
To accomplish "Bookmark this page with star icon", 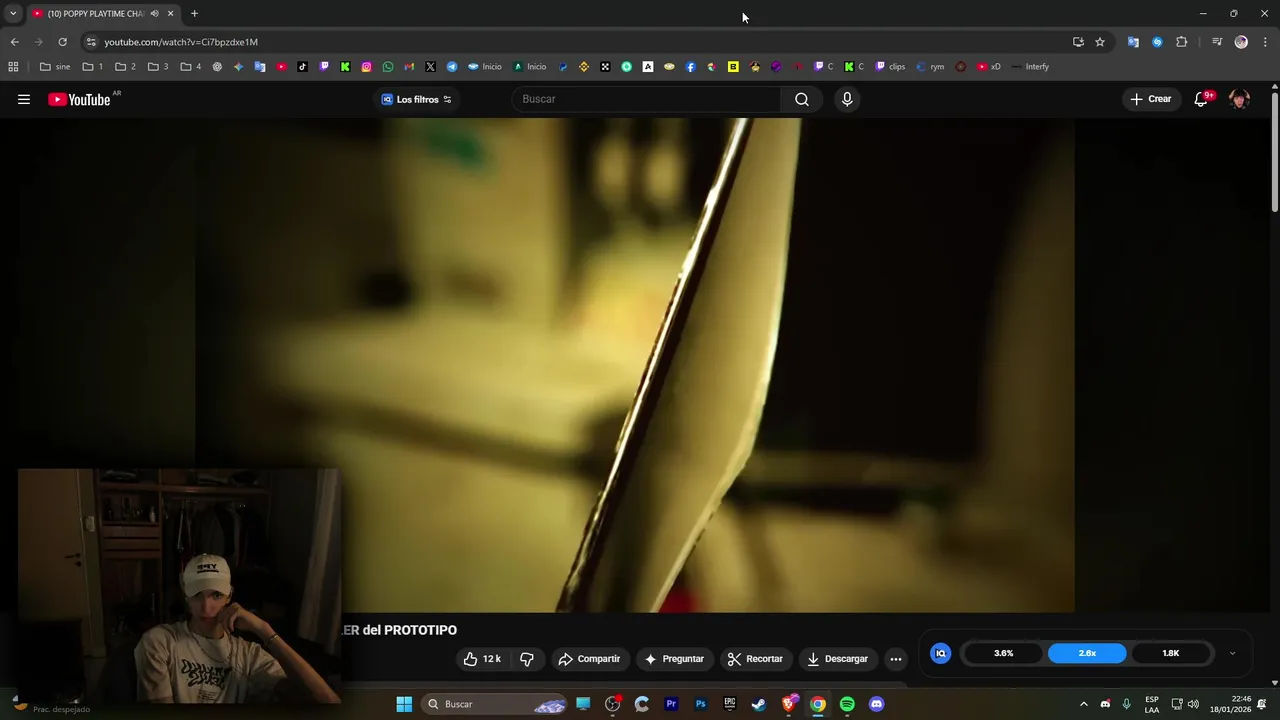I will click(x=1100, y=42).
